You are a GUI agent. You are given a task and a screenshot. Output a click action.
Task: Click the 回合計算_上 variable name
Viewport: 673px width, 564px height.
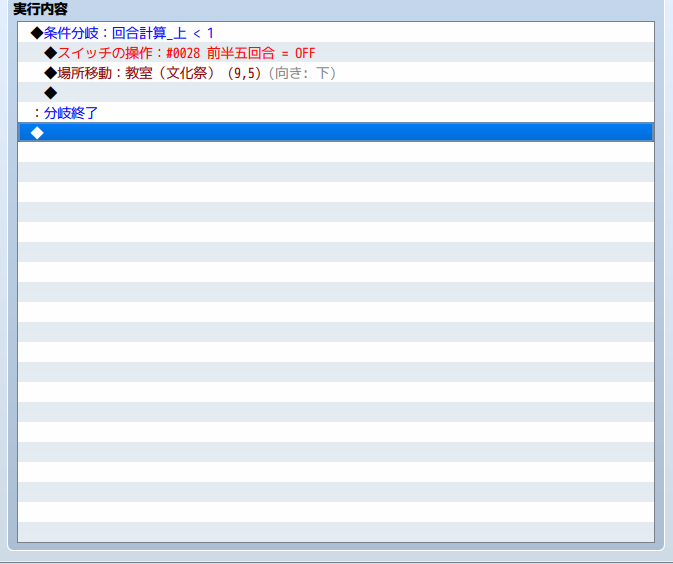[149, 33]
